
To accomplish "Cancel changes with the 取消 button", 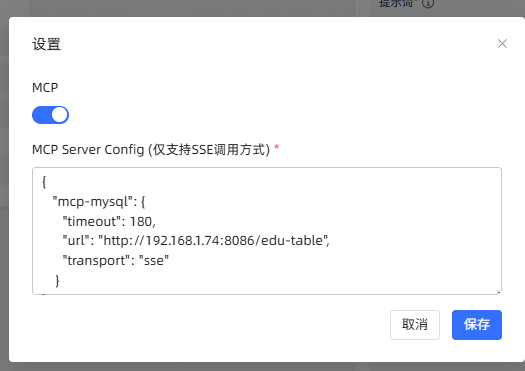I will pyautogui.click(x=415, y=324).
